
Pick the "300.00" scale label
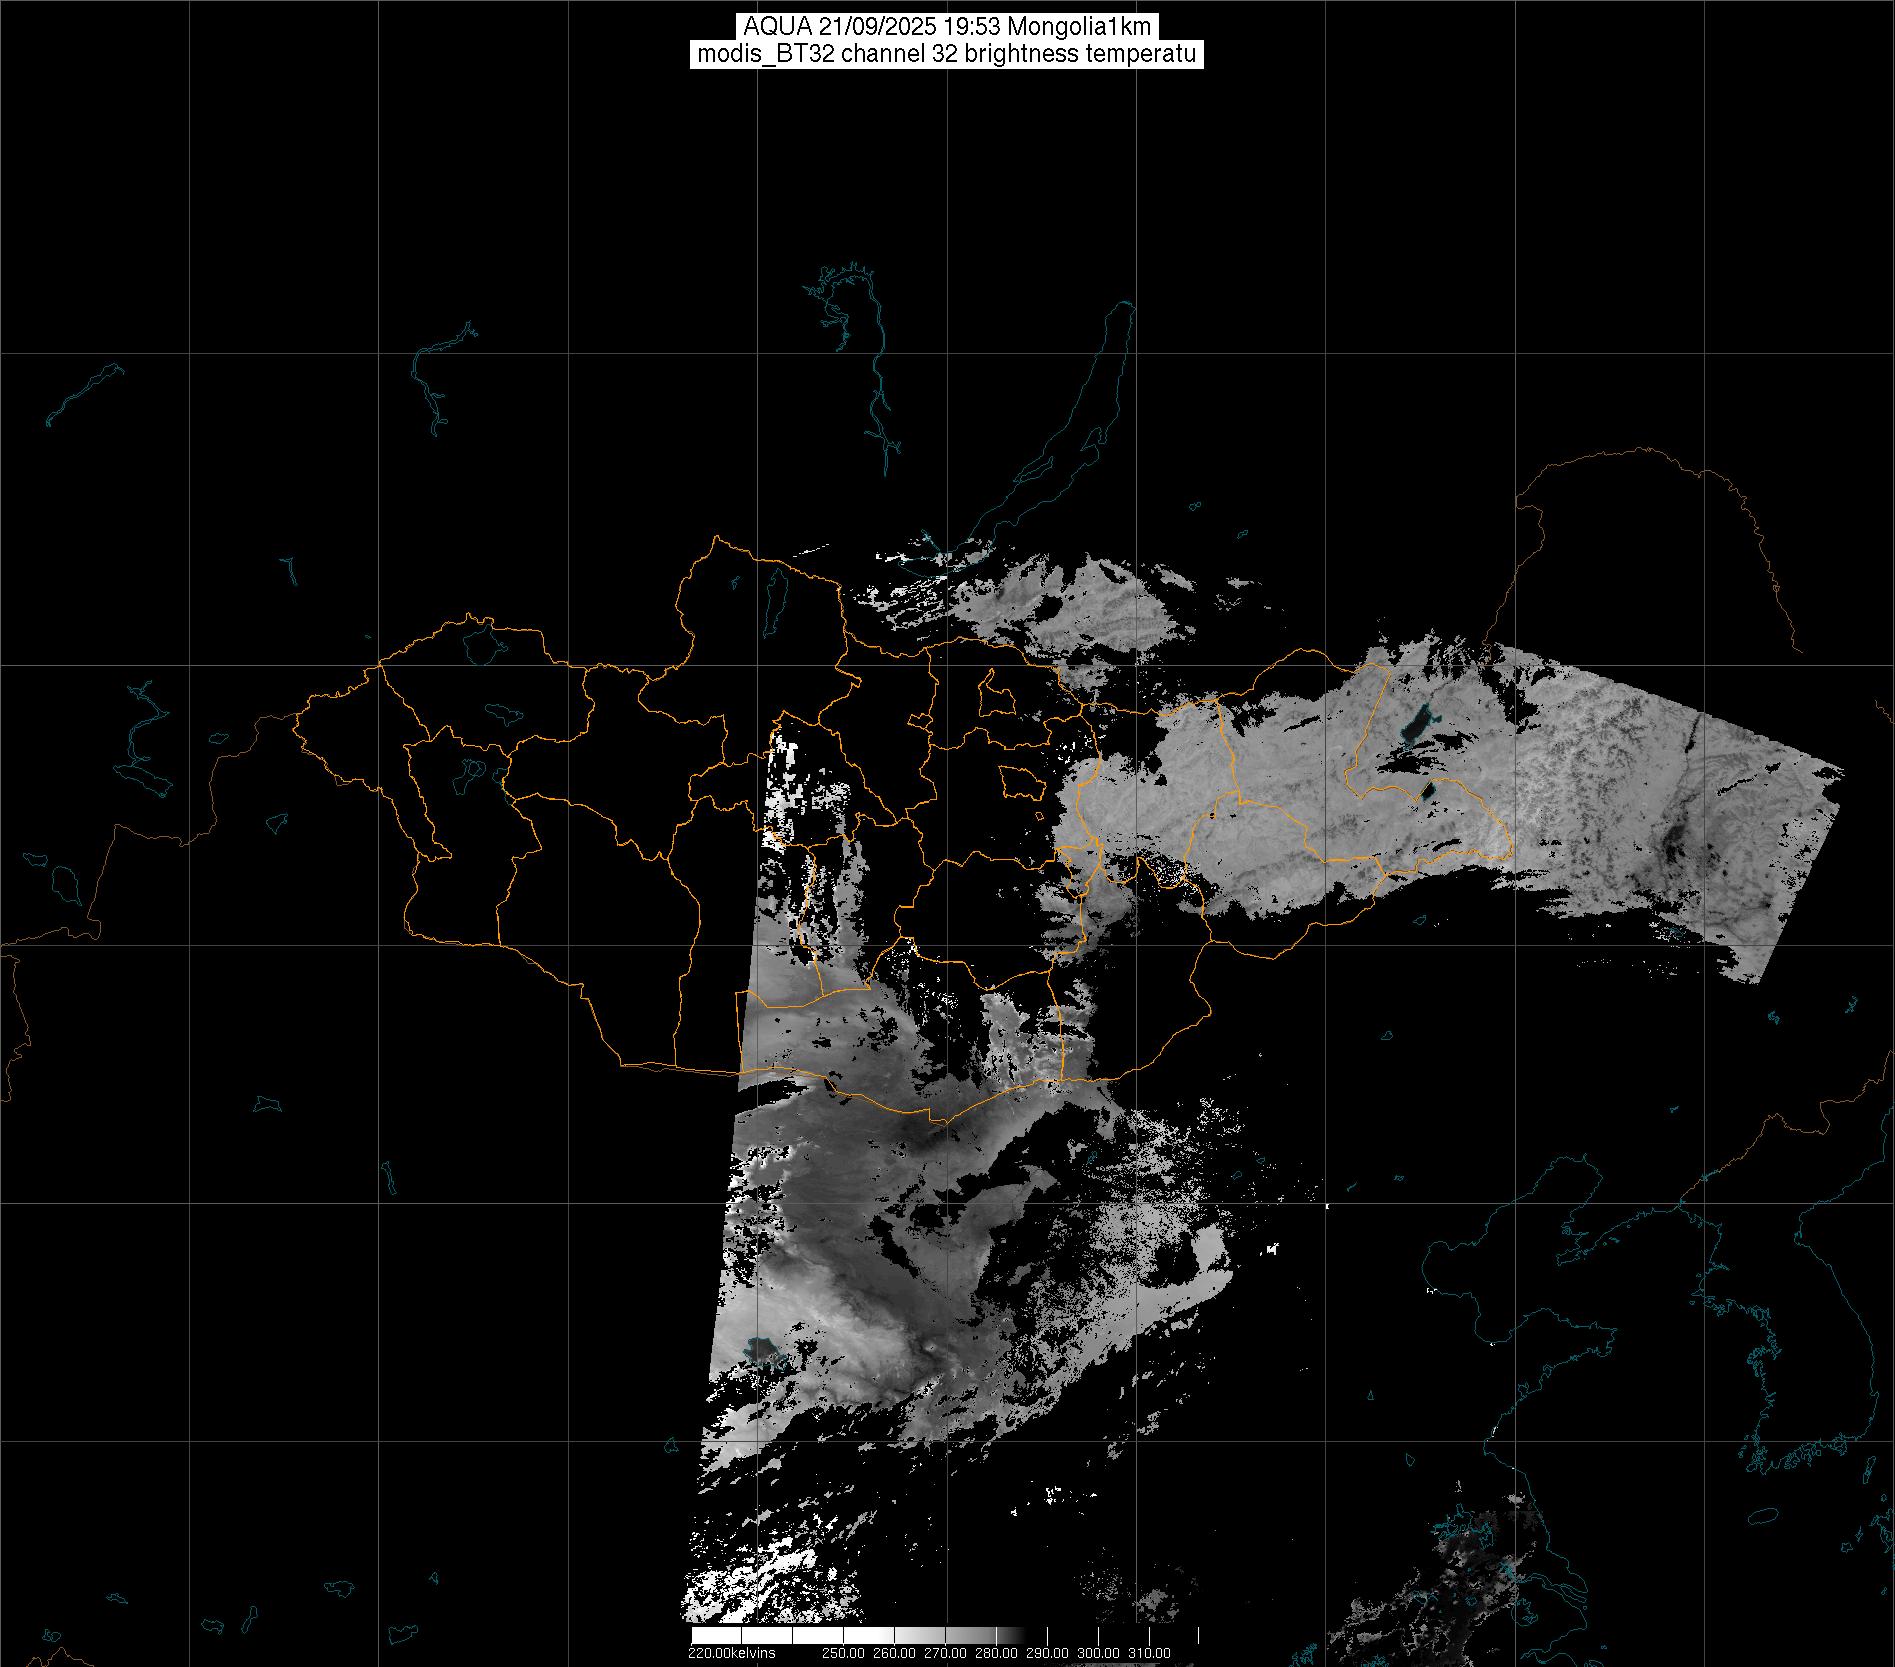(1100, 1653)
